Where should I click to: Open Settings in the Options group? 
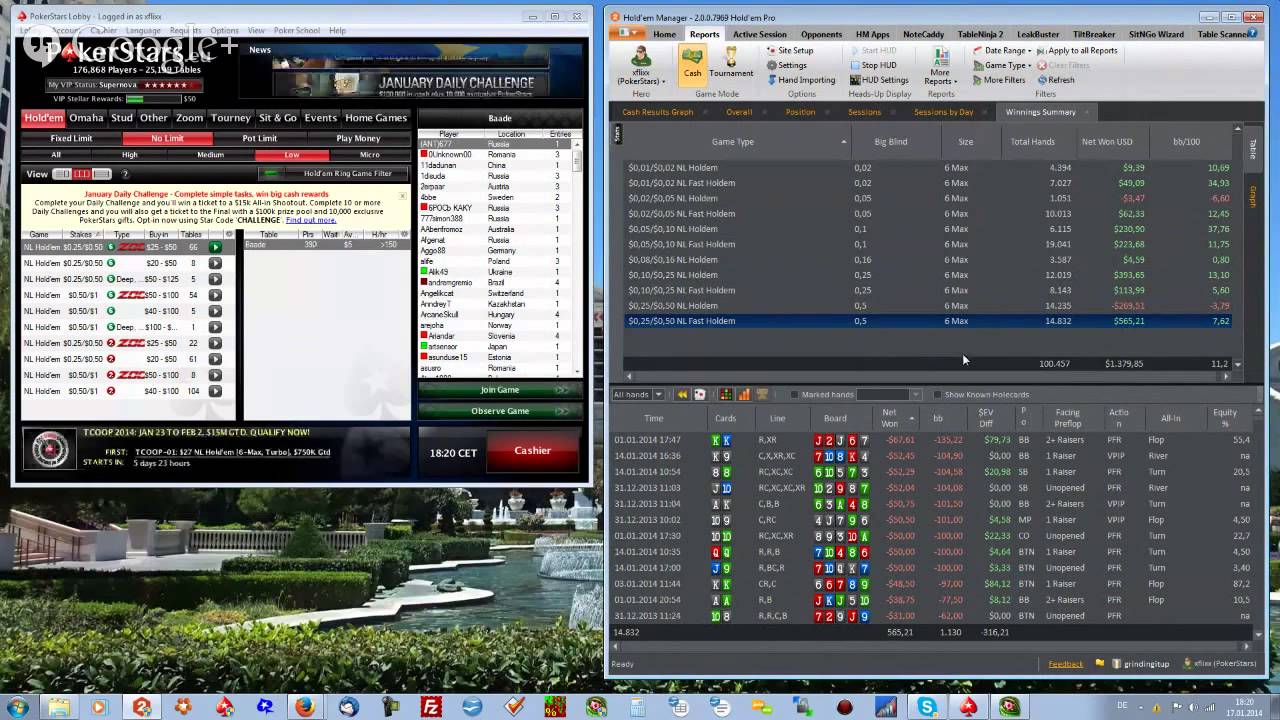point(786,65)
